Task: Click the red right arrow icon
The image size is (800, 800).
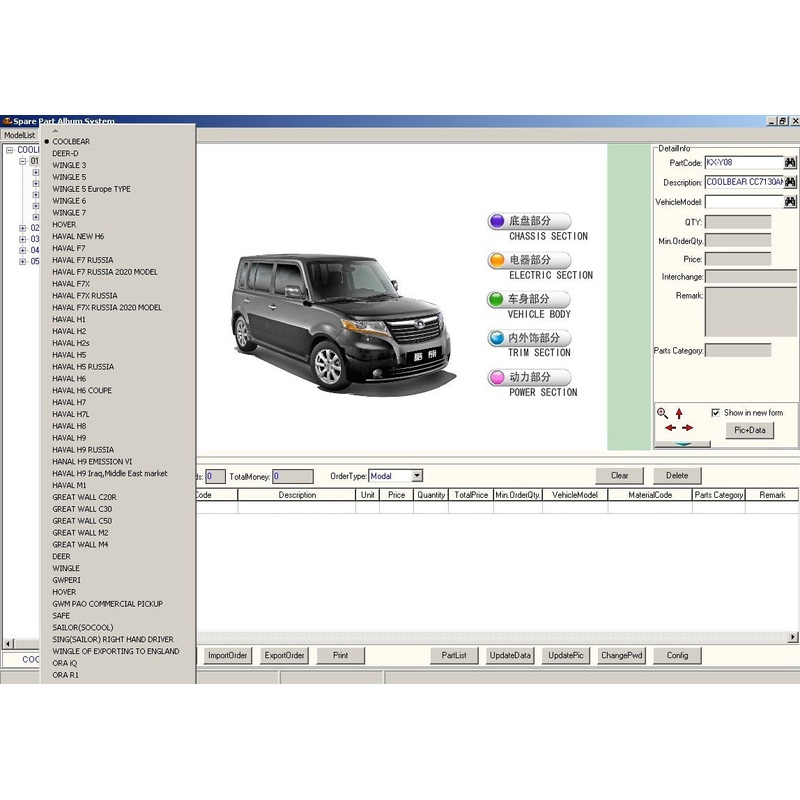Action: point(687,428)
